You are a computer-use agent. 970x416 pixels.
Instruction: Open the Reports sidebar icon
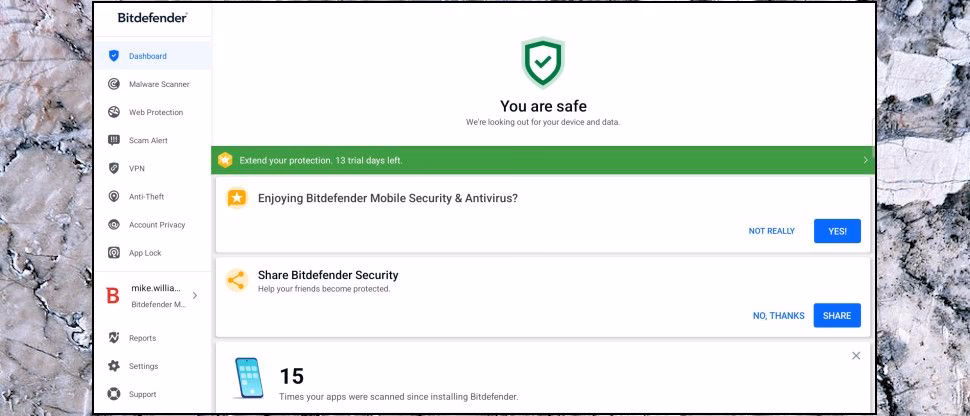(114, 338)
